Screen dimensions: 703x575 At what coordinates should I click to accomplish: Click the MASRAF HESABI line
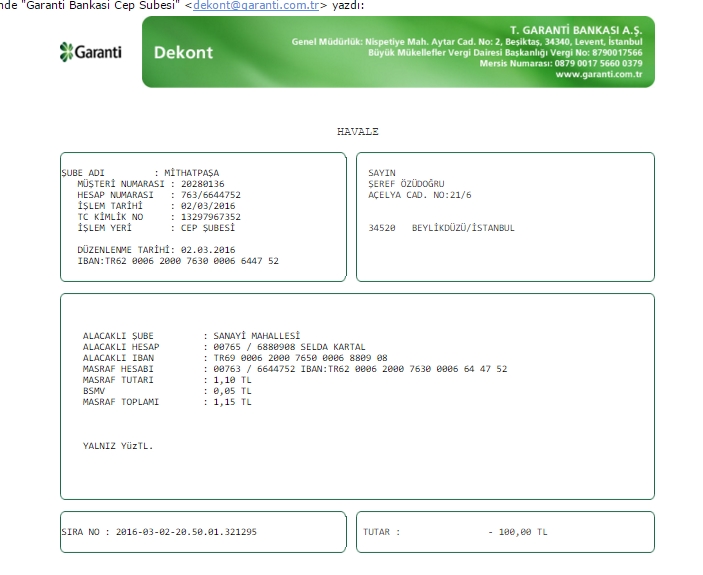pos(295,369)
